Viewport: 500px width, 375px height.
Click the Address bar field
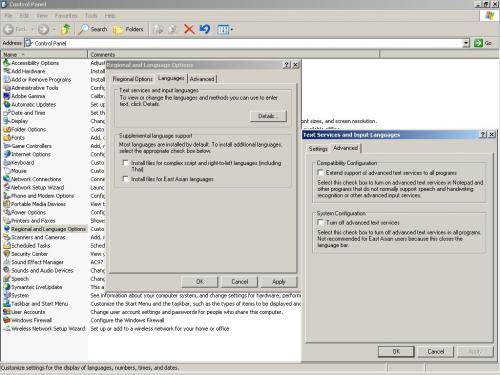point(247,43)
